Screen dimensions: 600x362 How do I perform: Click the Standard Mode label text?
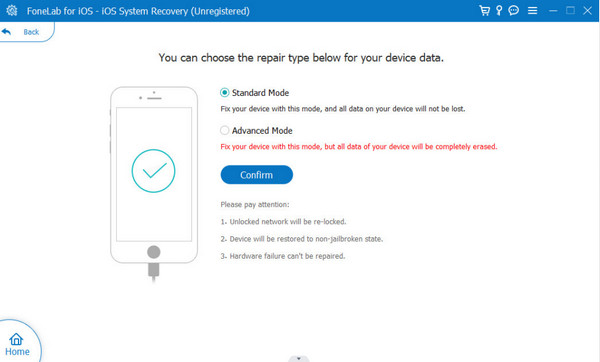pyautogui.click(x=260, y=93)
